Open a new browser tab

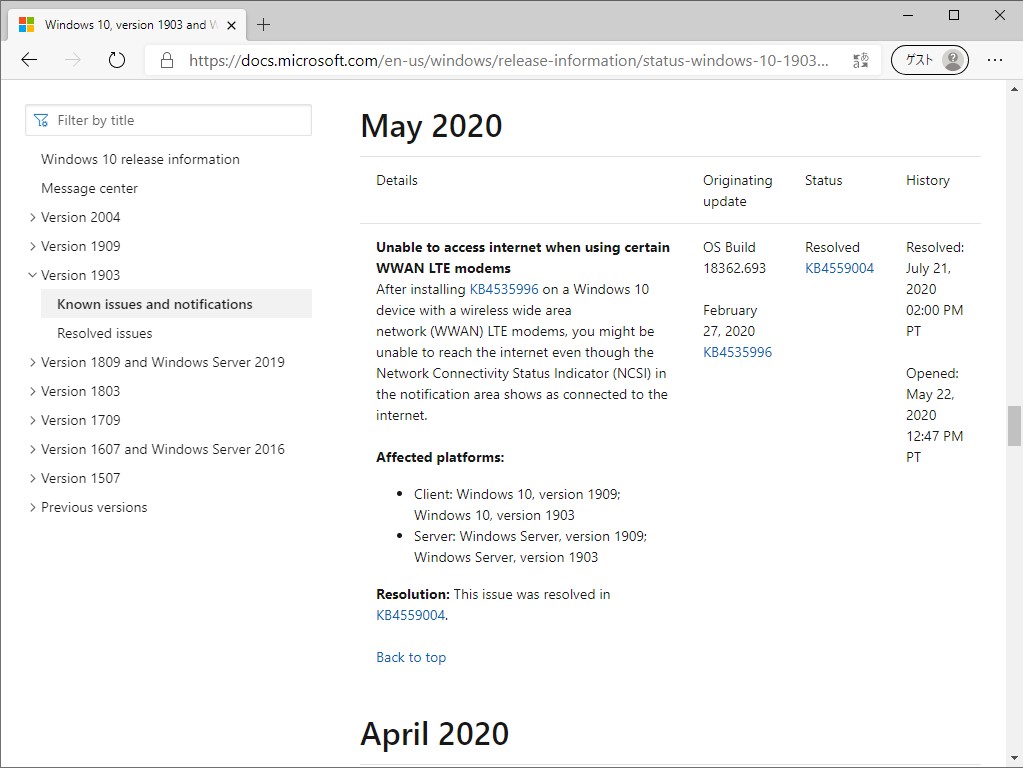click(264, 24)
